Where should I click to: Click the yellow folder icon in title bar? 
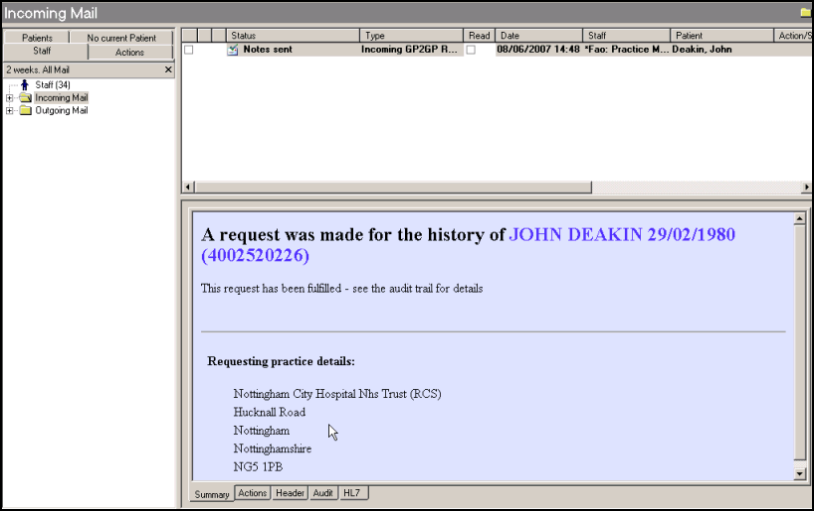[805, 12]
